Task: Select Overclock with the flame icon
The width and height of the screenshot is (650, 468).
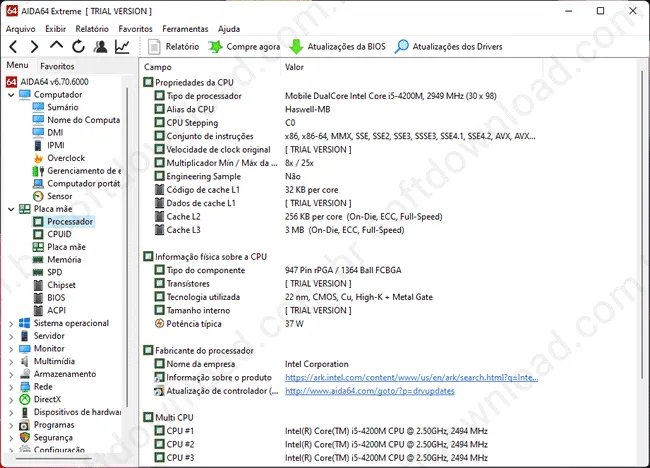Action: (66, 158)
